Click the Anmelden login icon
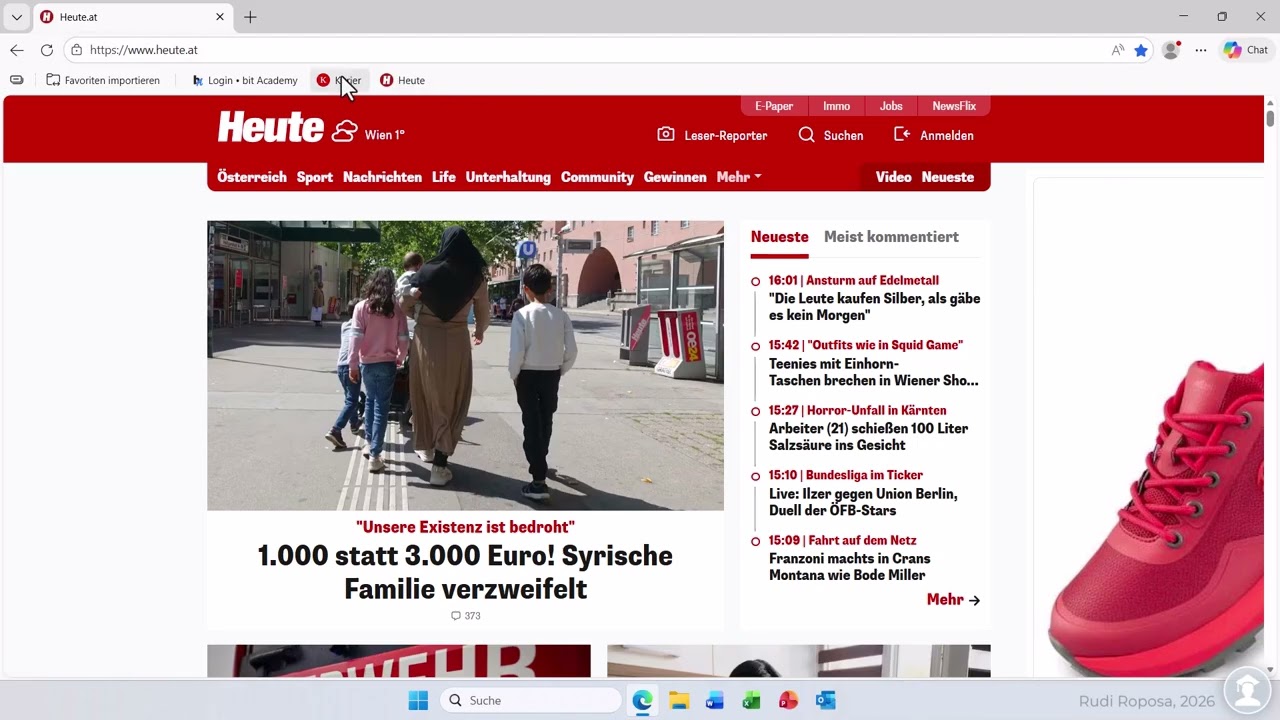 point(902,134)
